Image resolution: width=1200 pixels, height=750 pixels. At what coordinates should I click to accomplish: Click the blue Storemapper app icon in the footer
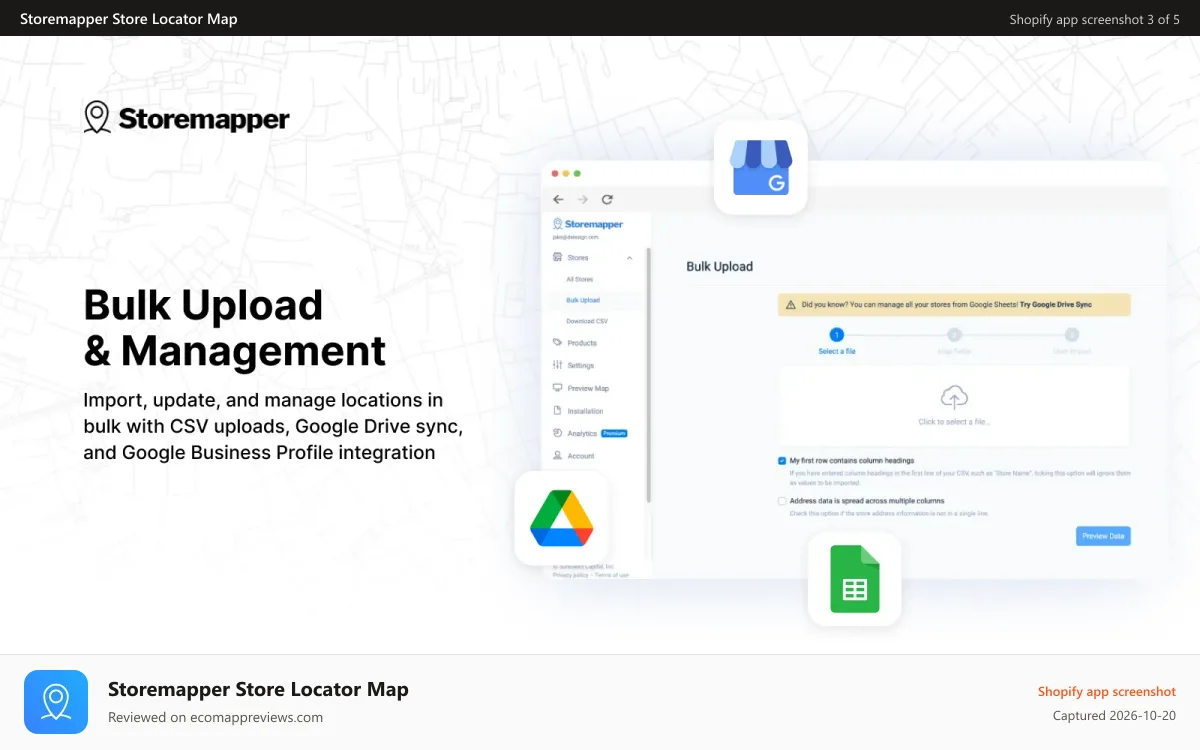[x=56, y=702]
